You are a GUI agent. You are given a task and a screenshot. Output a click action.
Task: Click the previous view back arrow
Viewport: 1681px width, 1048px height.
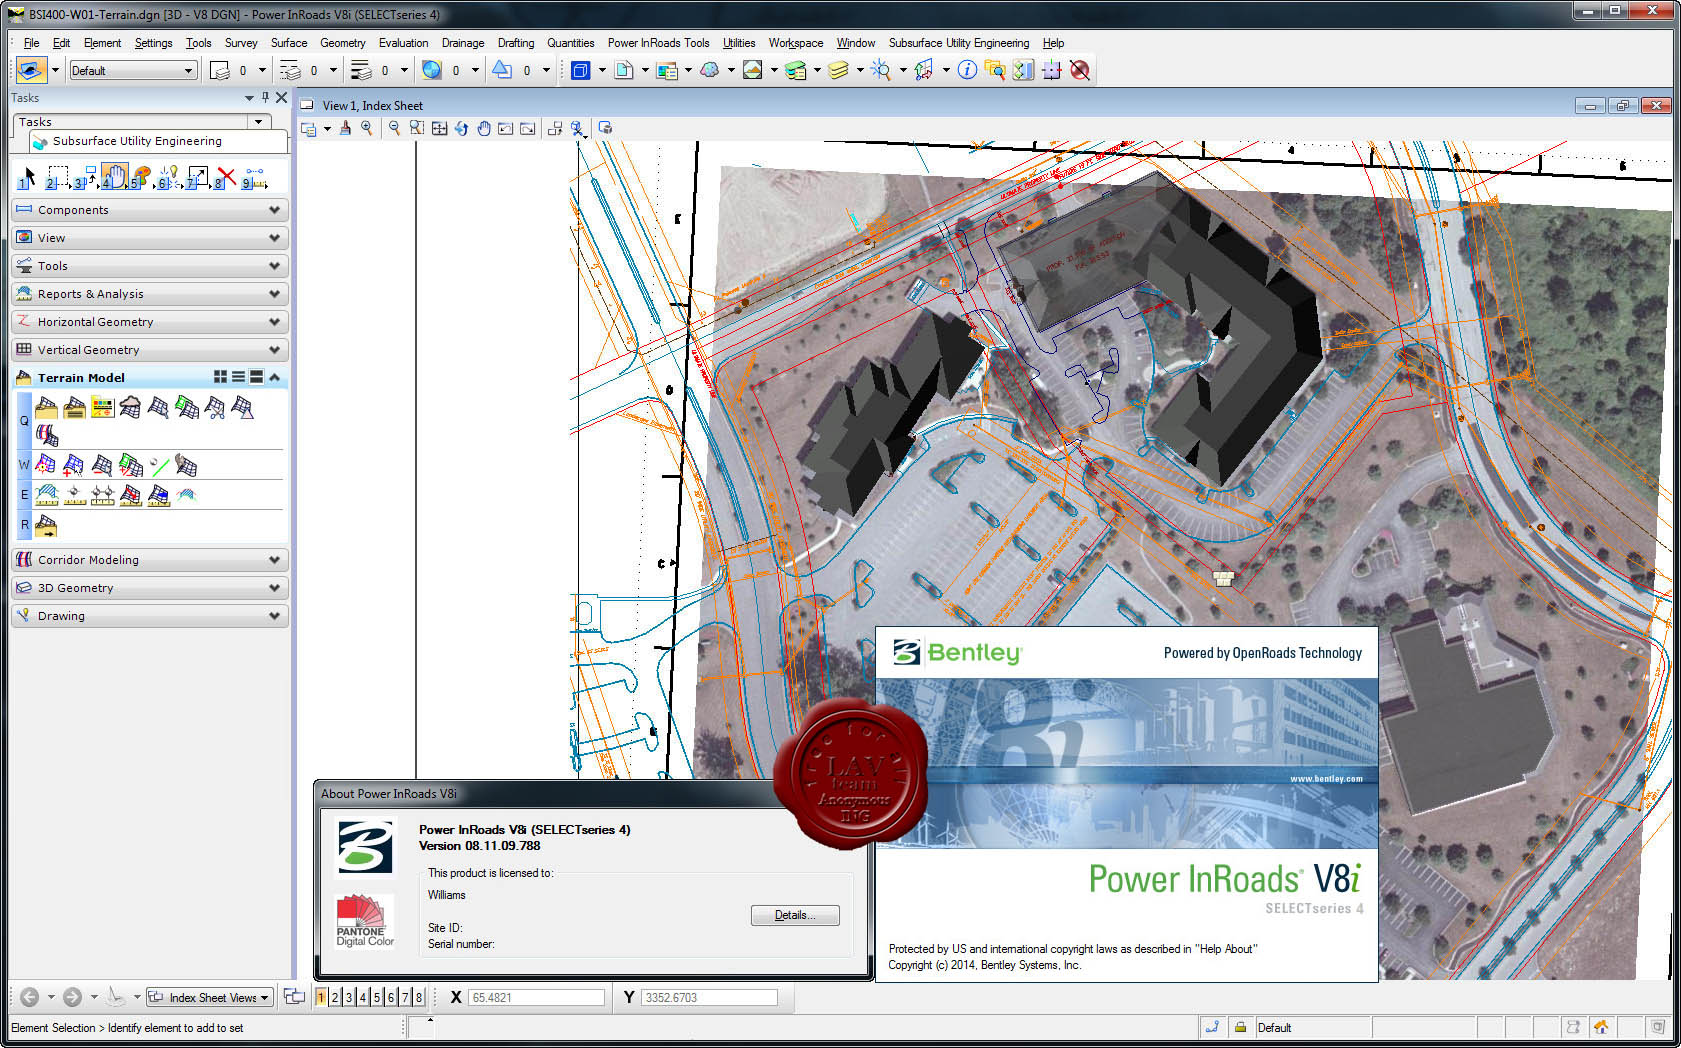point(30,997)
